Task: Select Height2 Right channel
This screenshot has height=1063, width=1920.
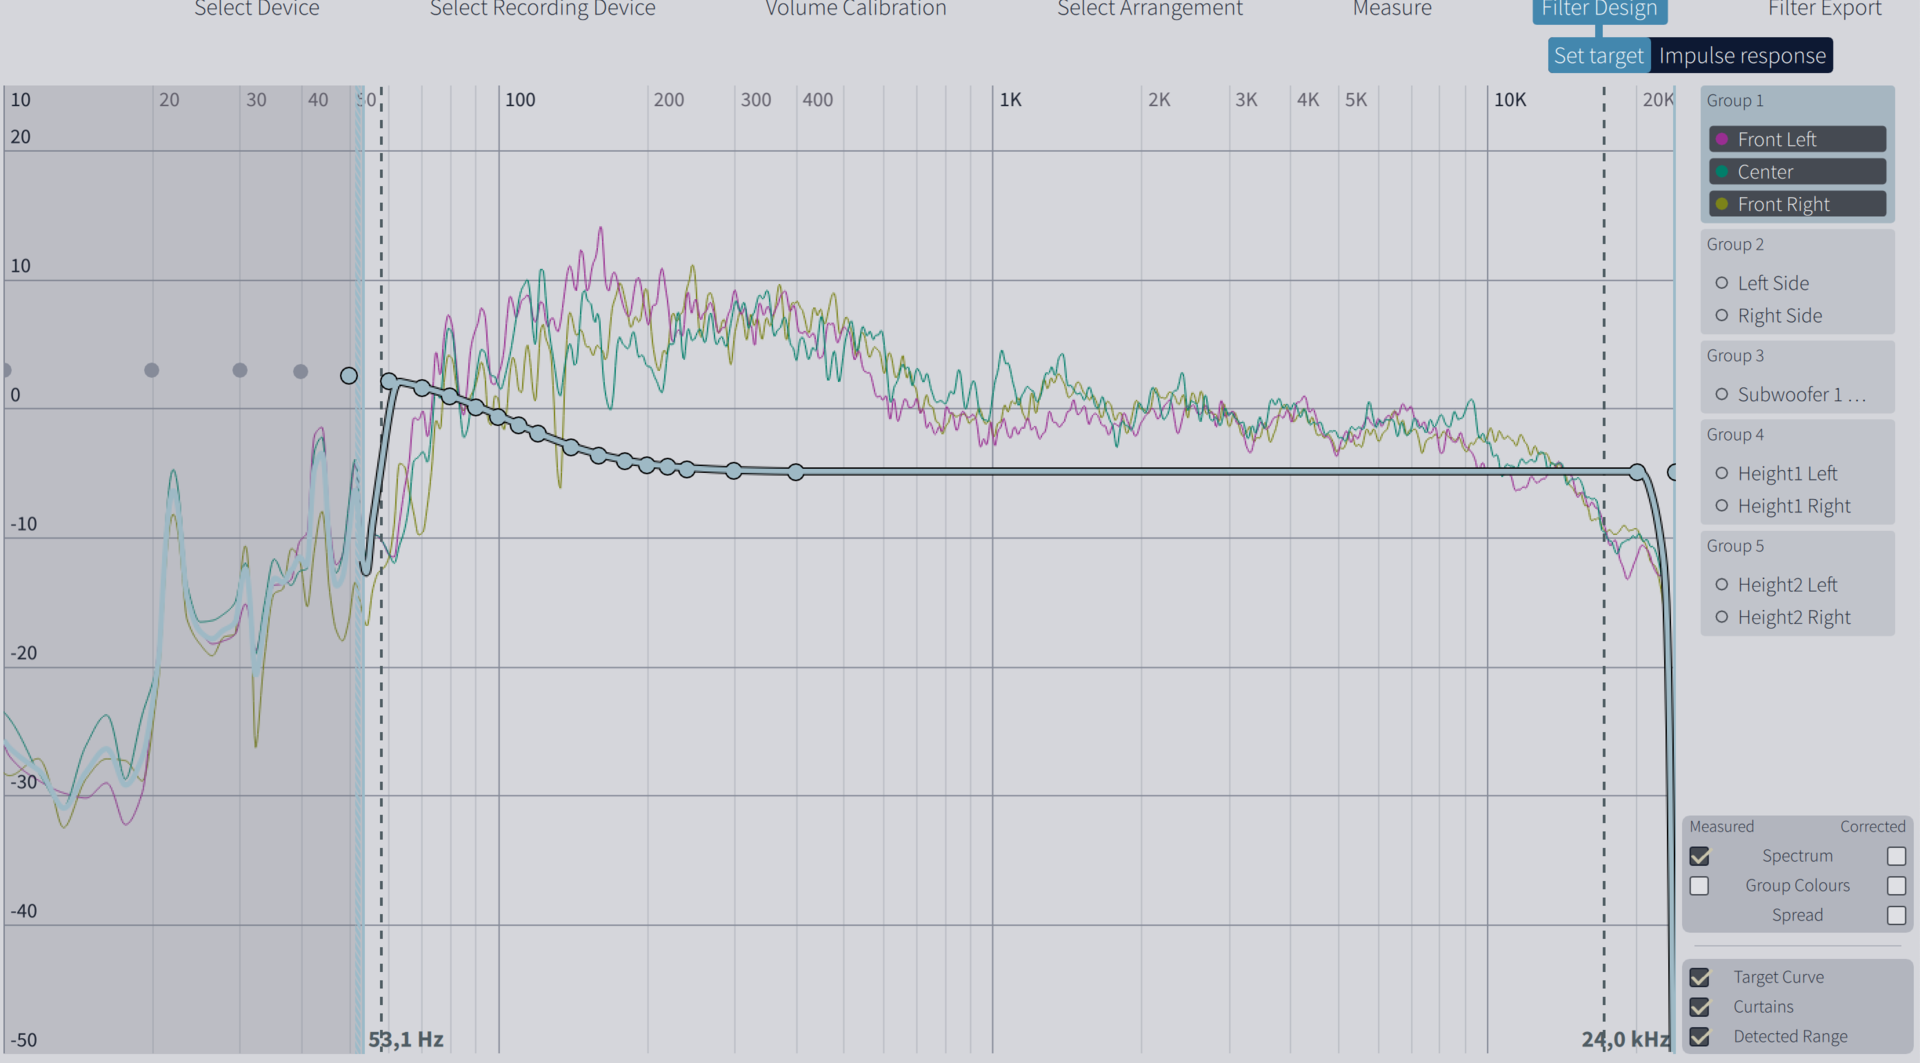Action: [1793, 617]
